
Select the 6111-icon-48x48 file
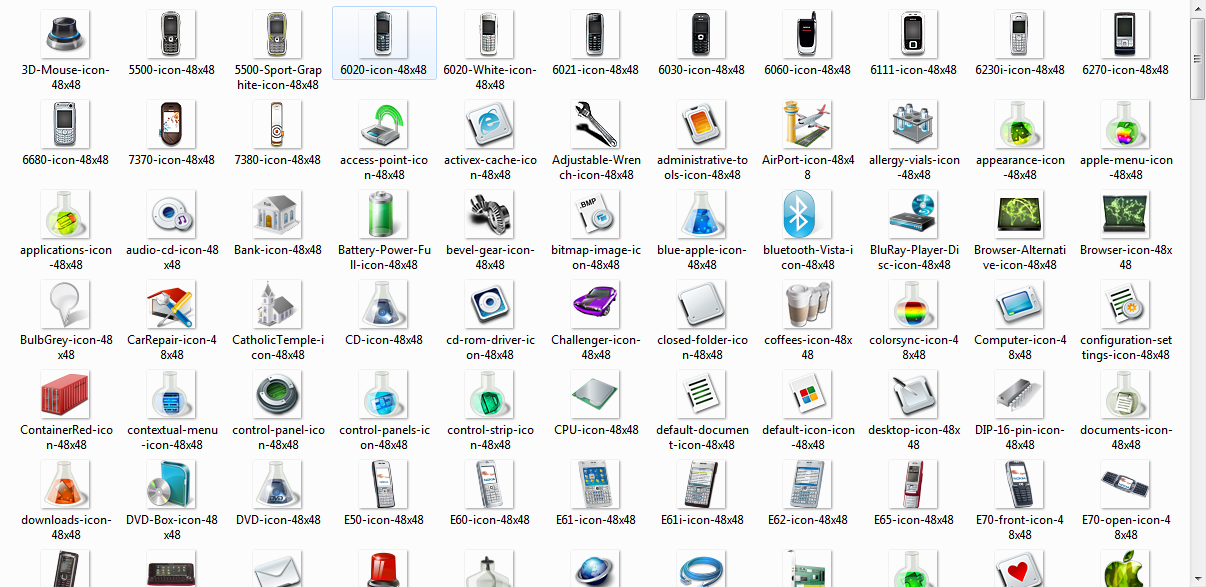click(x=914, y=34)
